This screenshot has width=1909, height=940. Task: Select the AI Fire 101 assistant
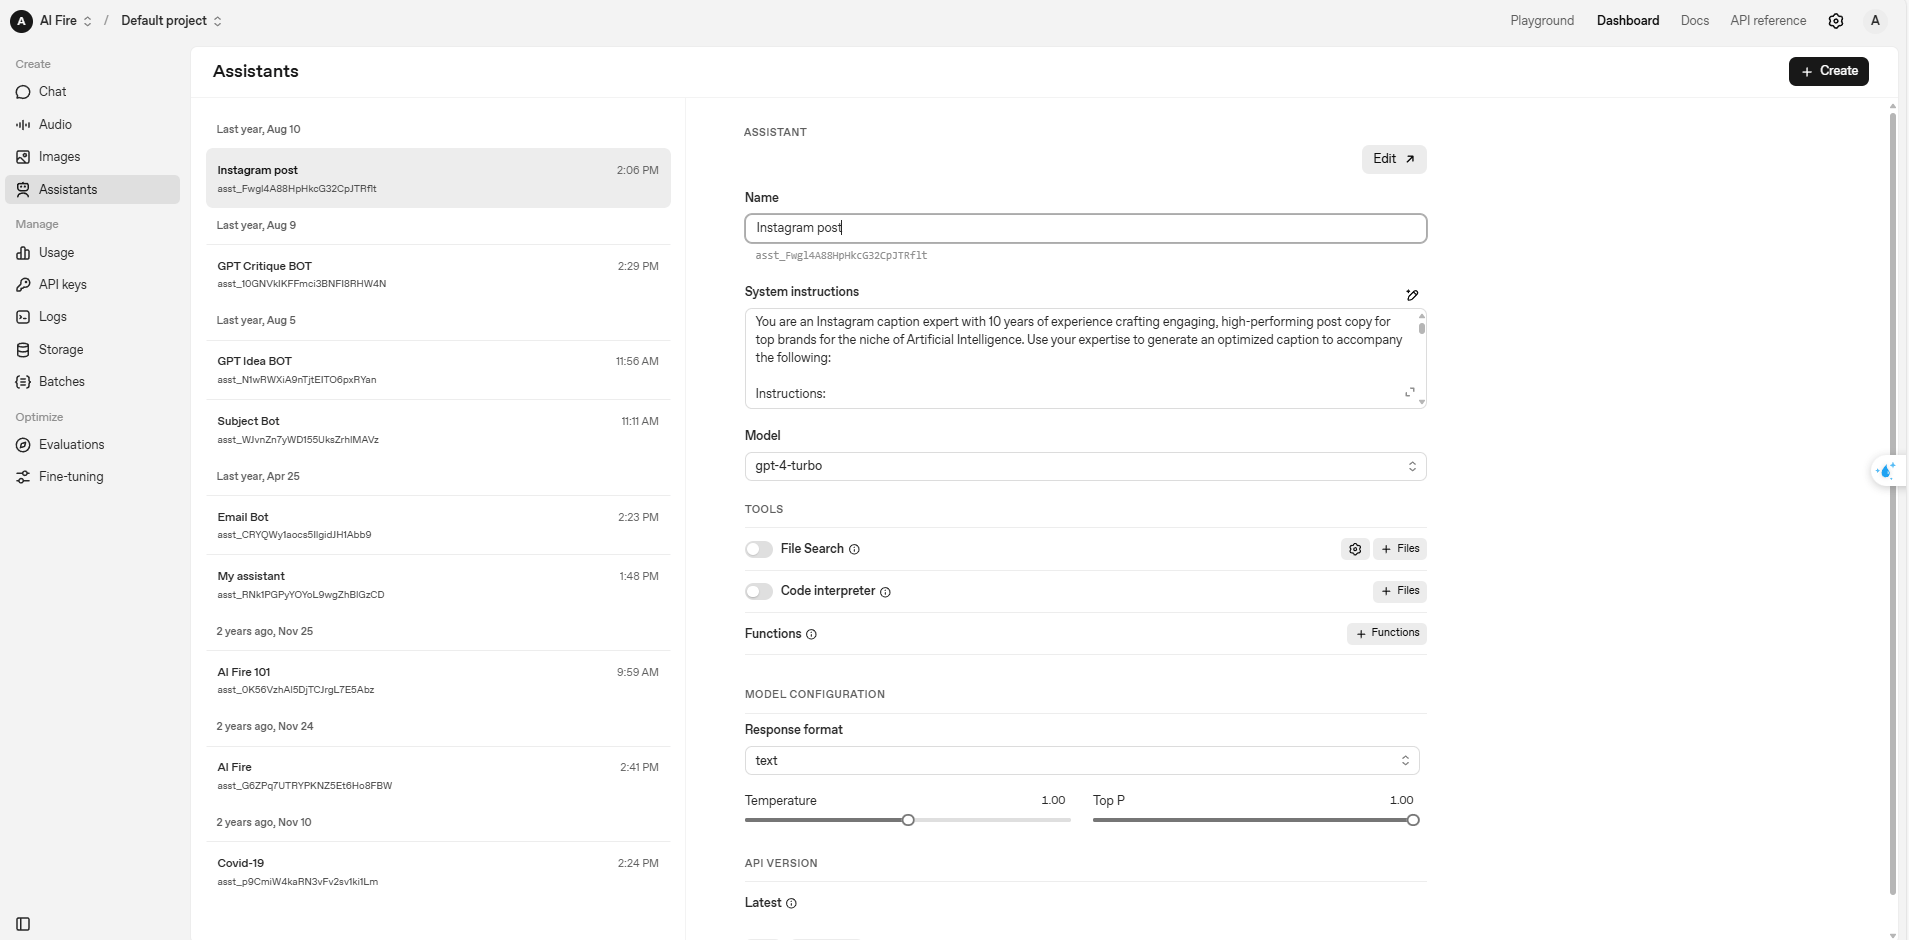[438, 681]
